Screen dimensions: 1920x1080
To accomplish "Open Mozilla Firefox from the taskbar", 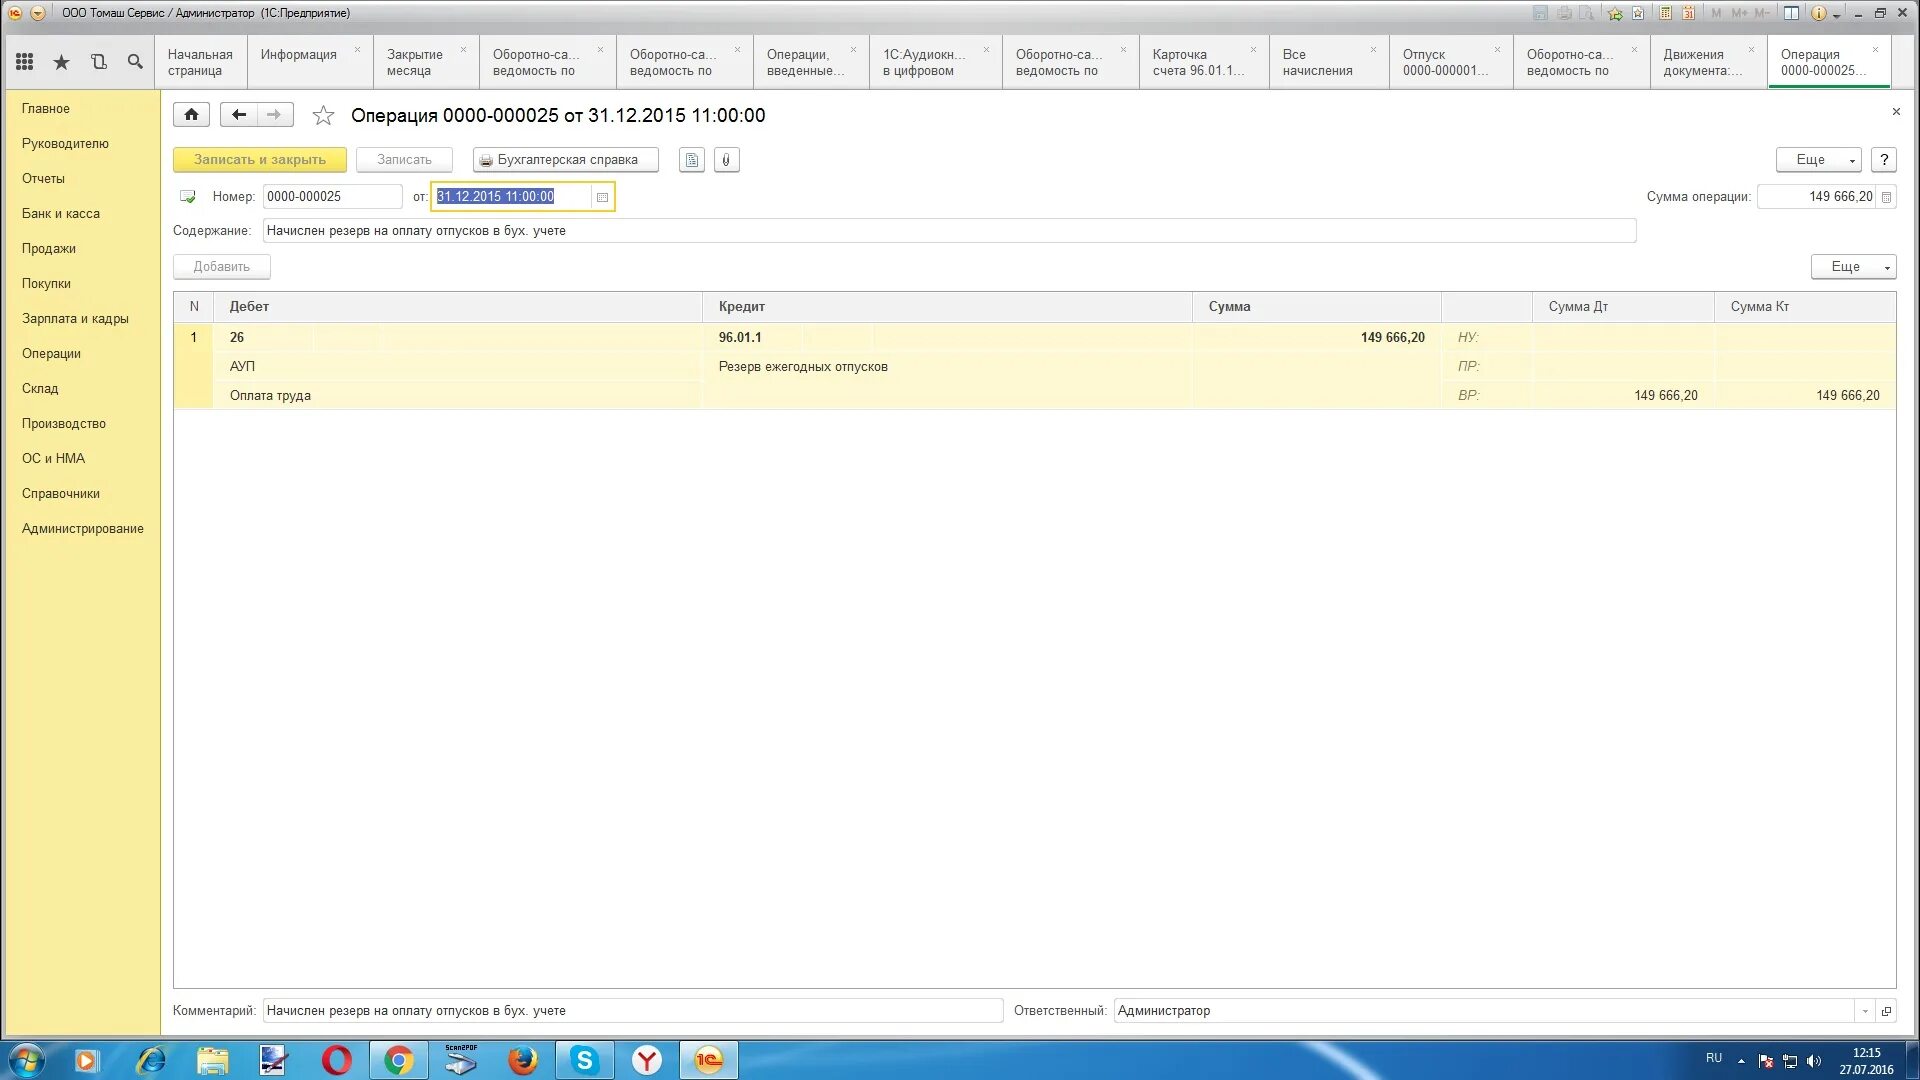I will (523, 1060).
